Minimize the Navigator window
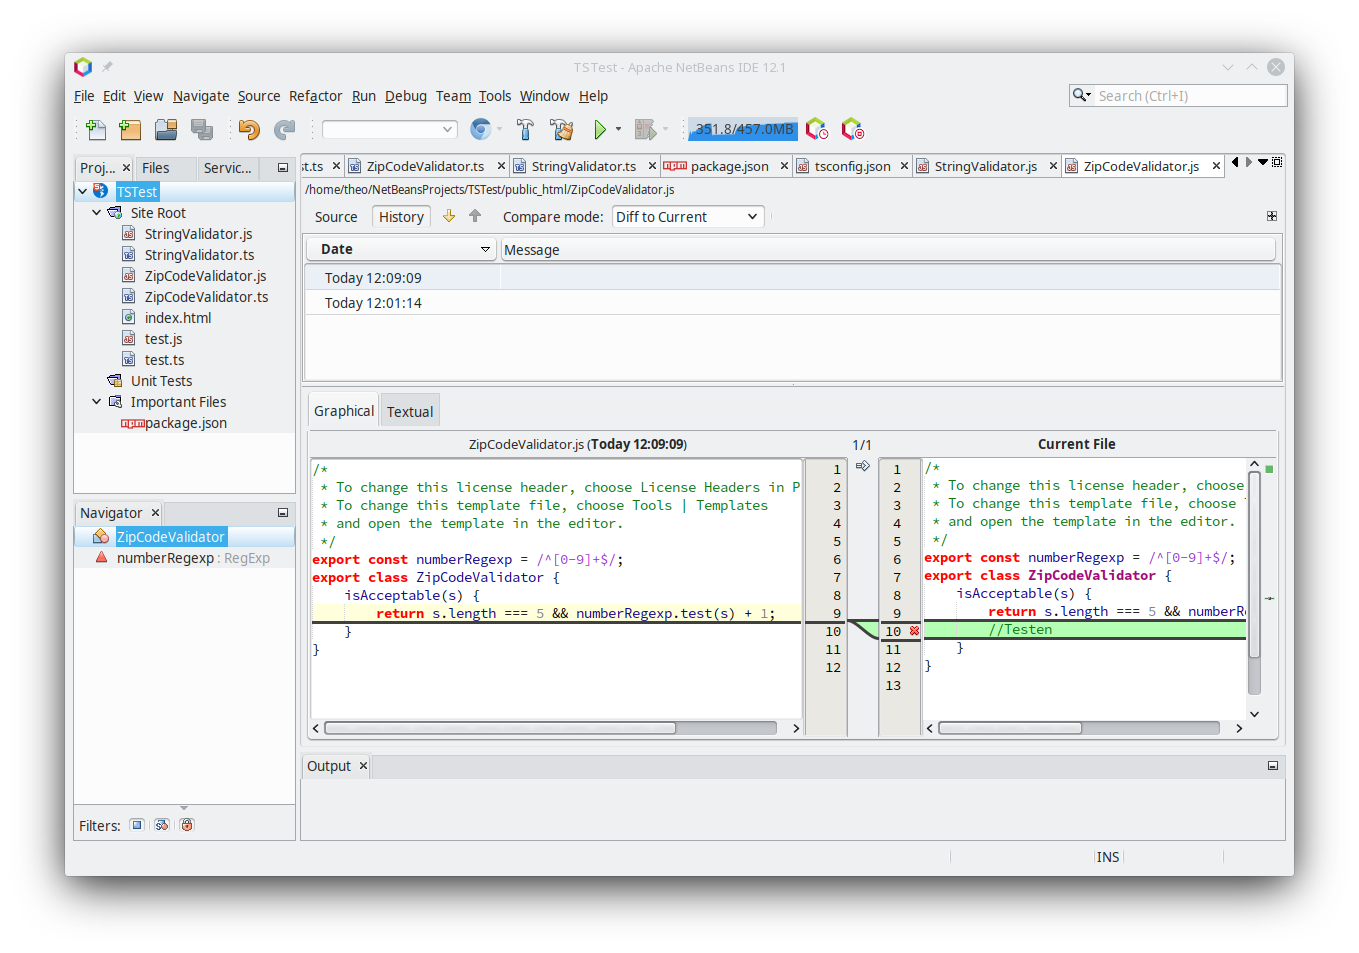The image size is (1359, 953). tap(283, 513)
